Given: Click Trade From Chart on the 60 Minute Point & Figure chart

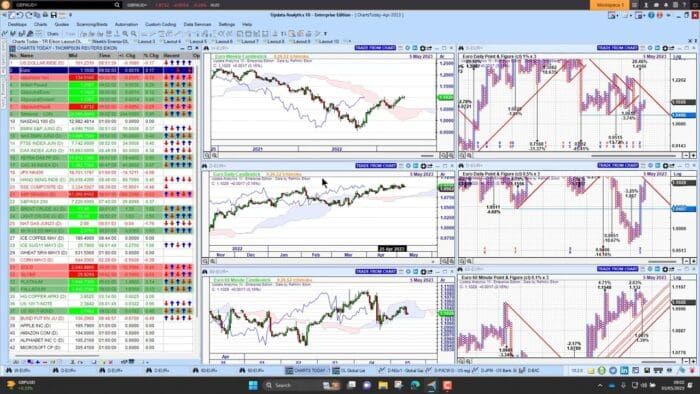Looking at the screenshot, I should click(x=617, y=269).
